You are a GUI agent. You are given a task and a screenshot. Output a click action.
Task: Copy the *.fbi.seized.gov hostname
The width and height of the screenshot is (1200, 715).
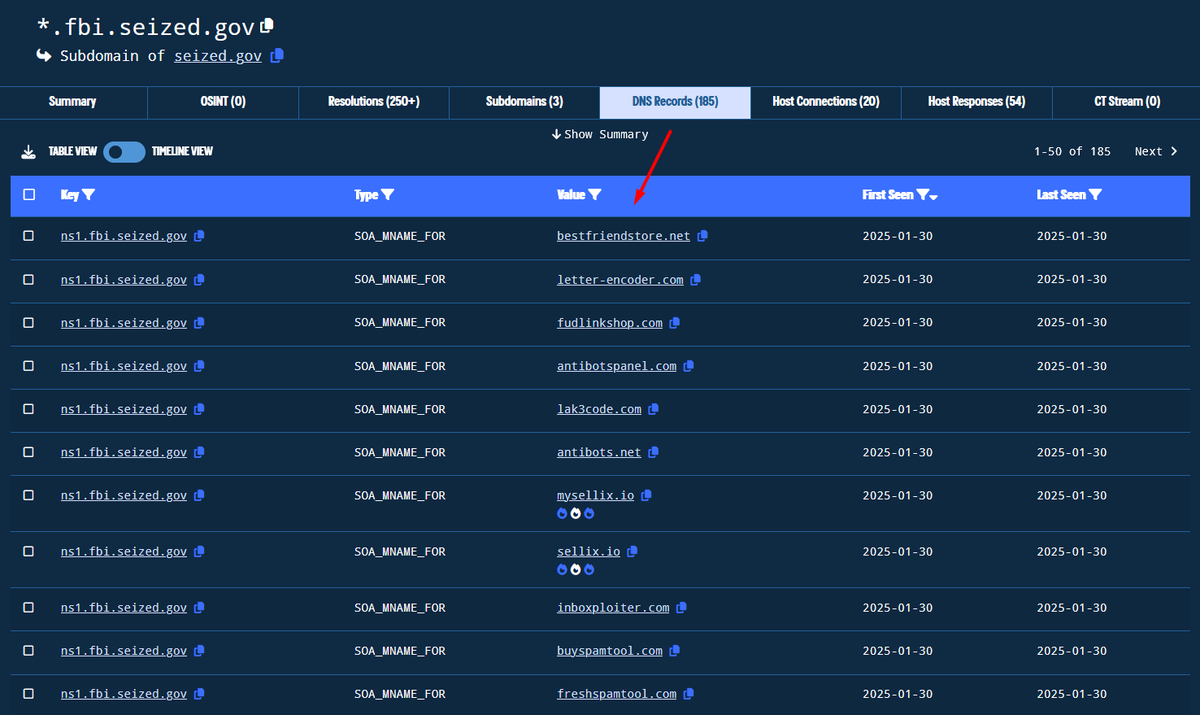(267, 25)
